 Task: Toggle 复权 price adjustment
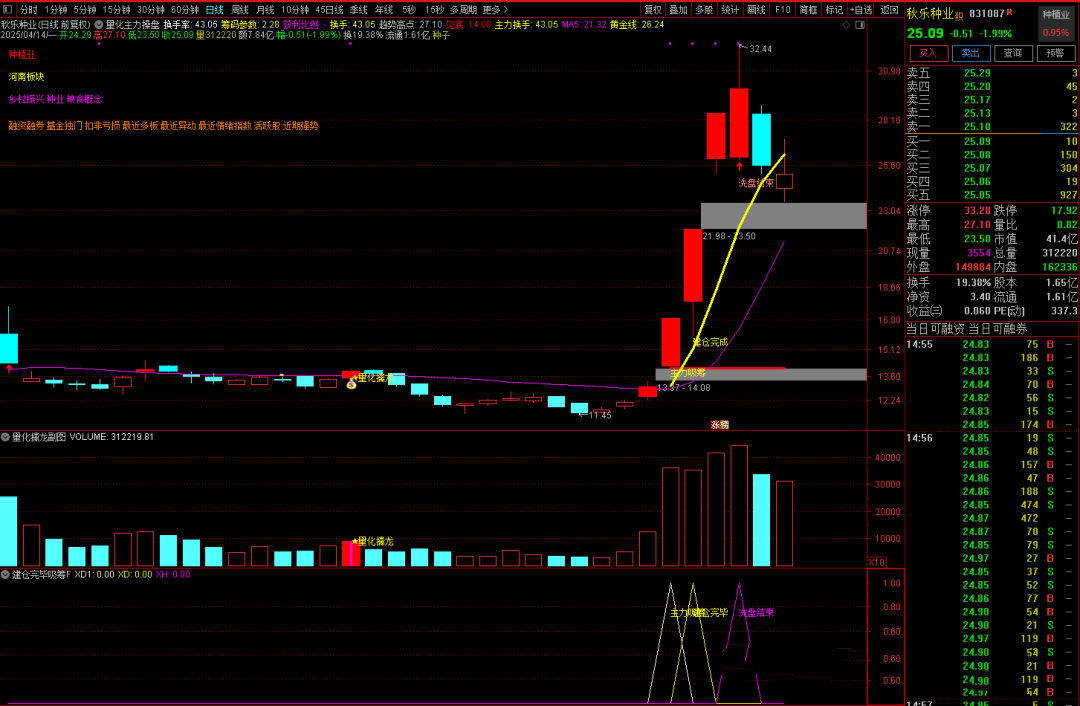(x=652, y=9)
